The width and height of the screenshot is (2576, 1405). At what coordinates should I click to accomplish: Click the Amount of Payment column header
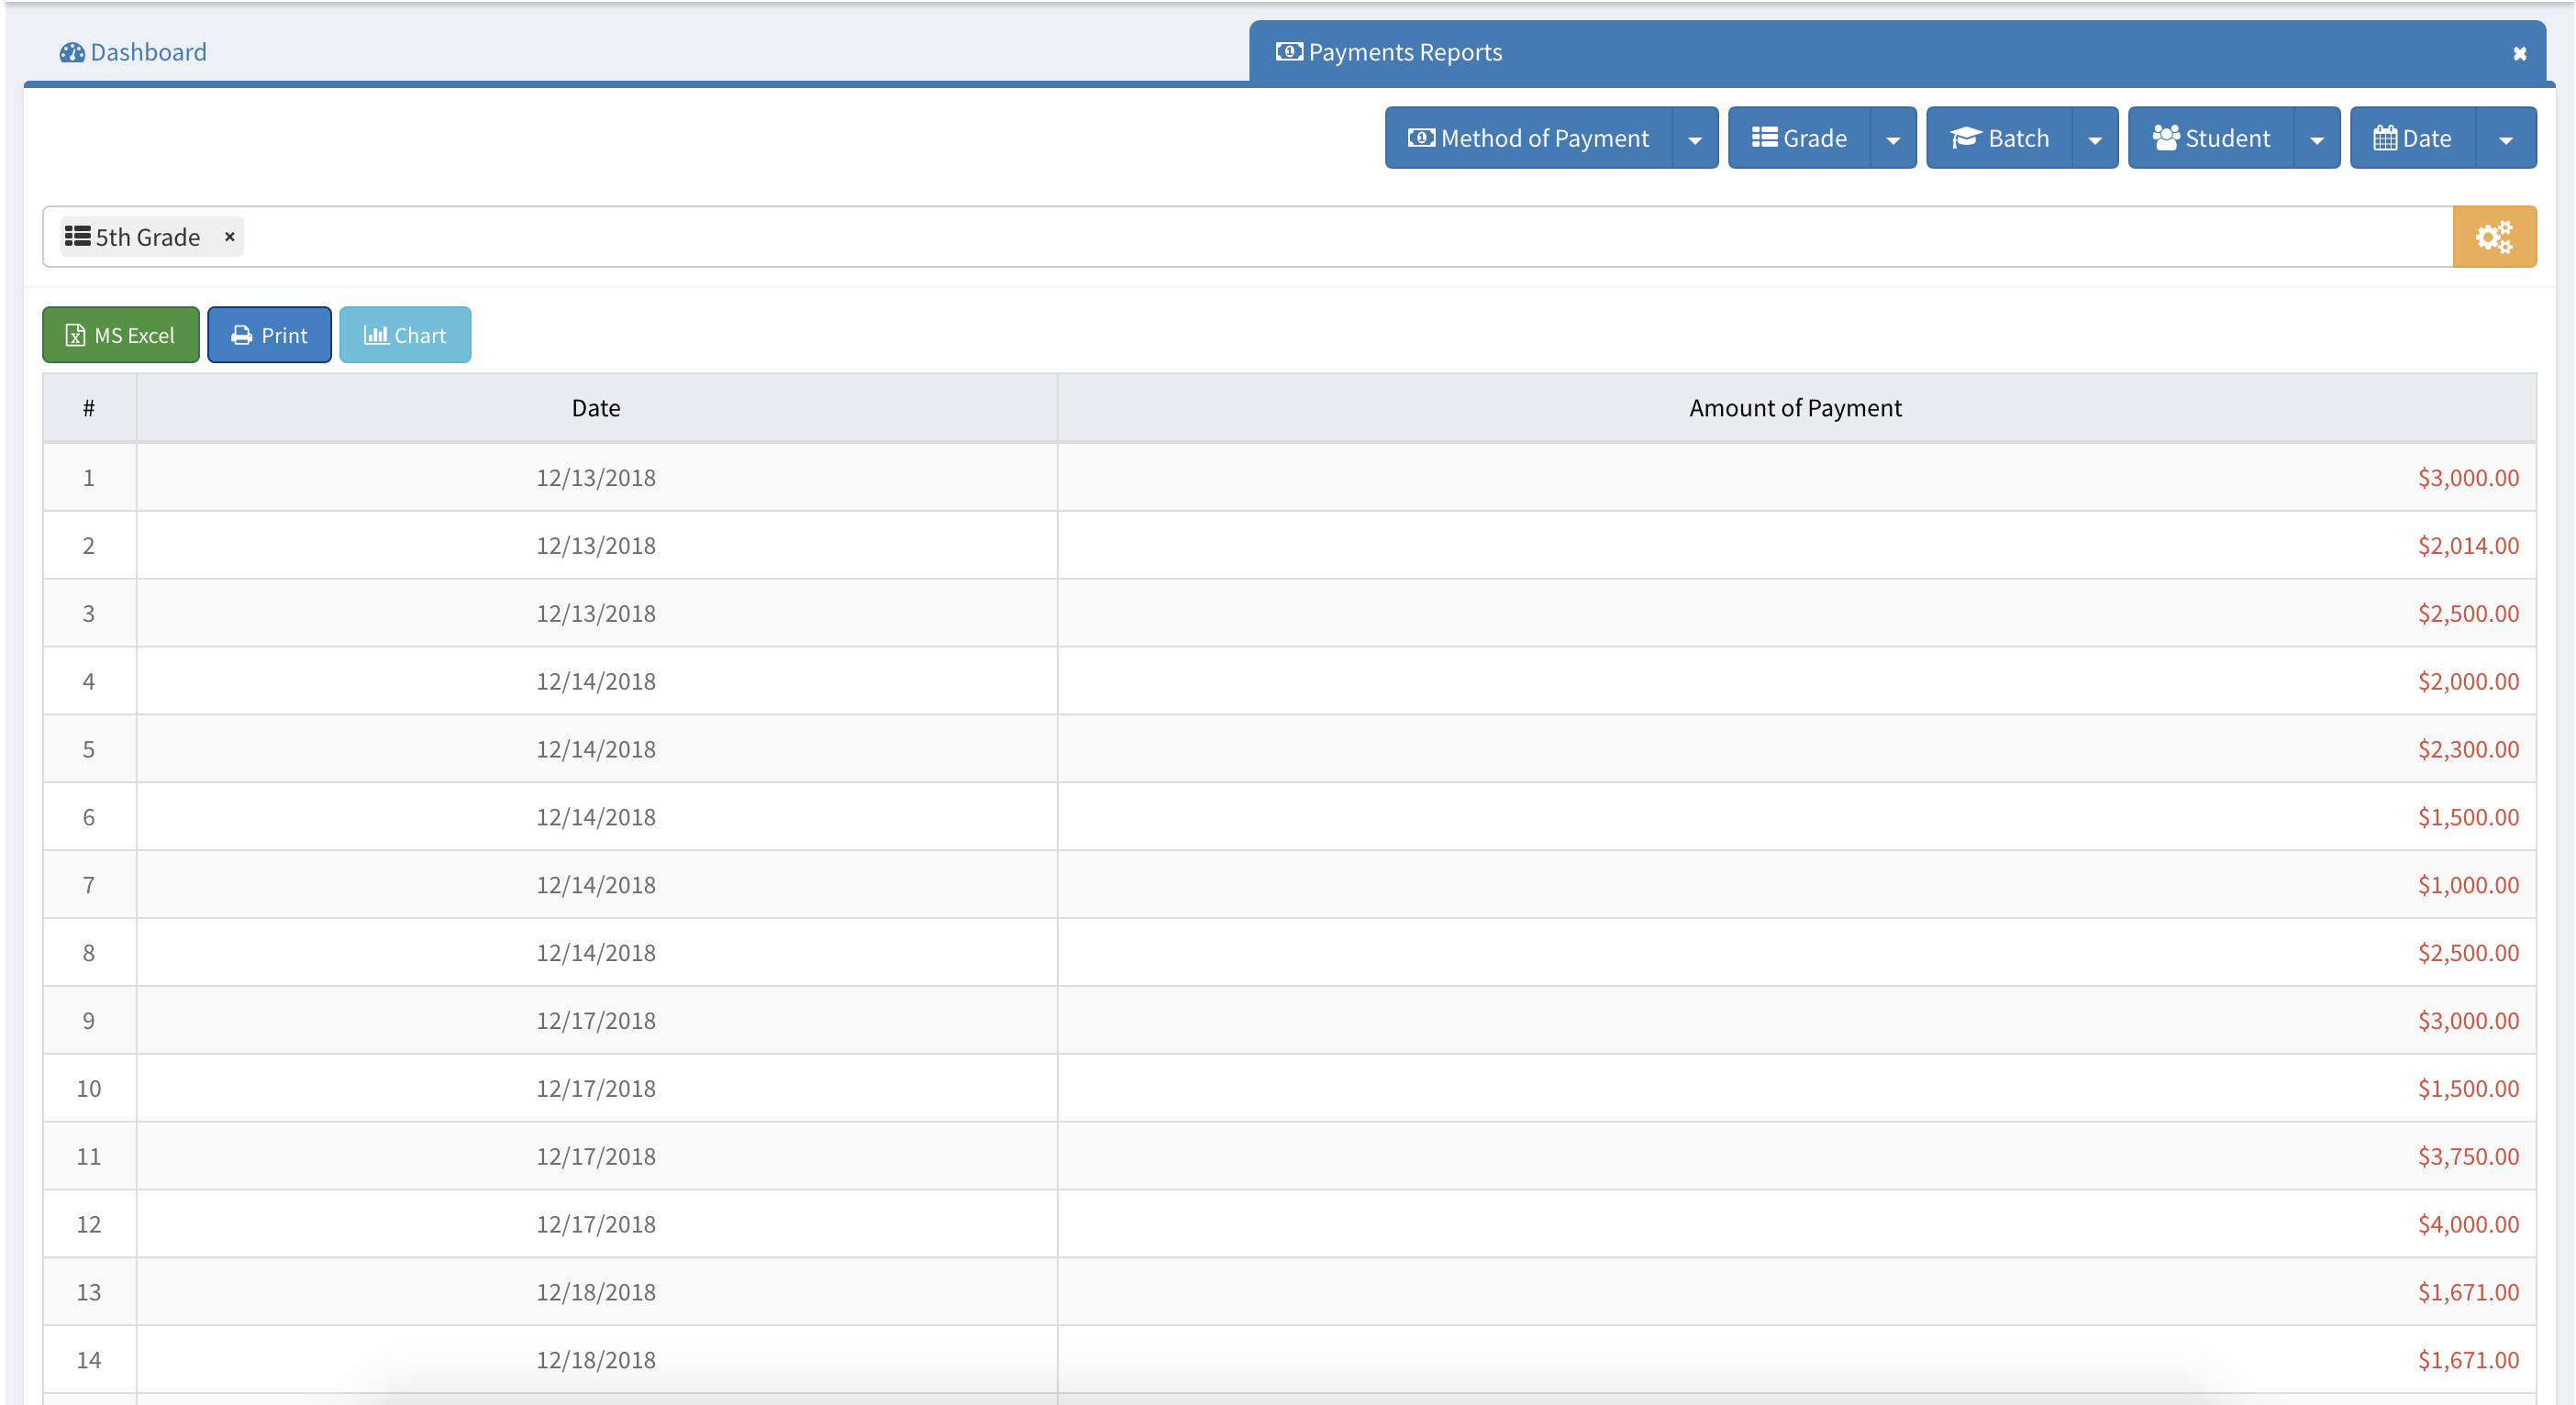(1795, 408)
